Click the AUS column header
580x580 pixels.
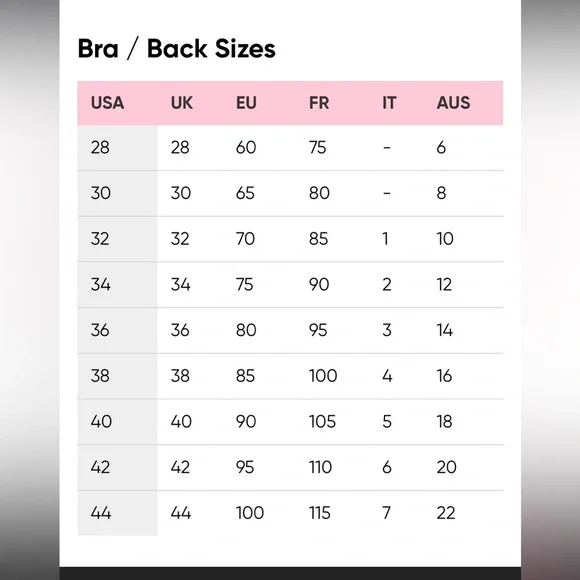point(453,103)
